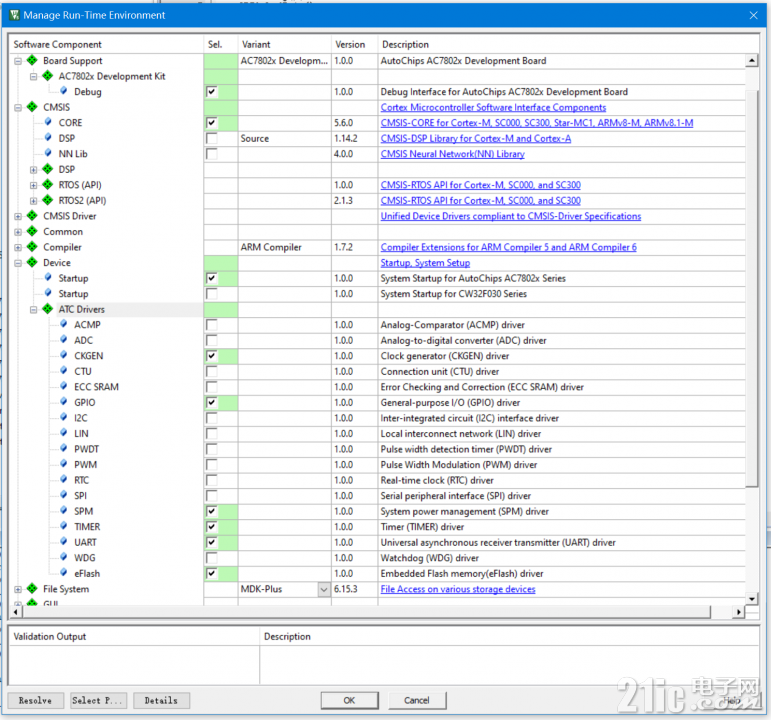Click the Common group diamond icon
The height and width of the screenshot is (720, 771).
pos(32,231)
